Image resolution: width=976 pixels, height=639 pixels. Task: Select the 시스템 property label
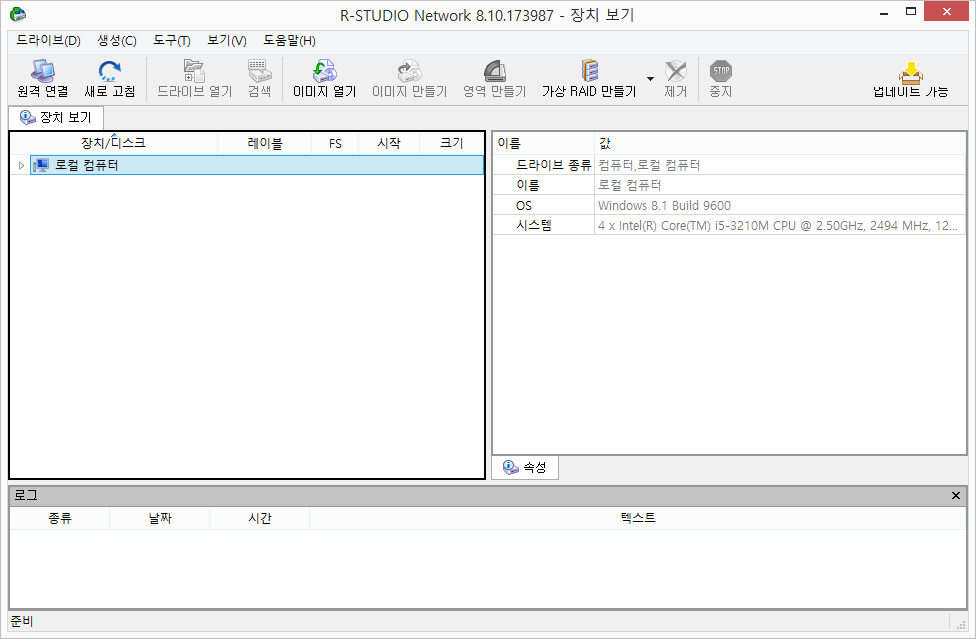click(x=533, y=225)
